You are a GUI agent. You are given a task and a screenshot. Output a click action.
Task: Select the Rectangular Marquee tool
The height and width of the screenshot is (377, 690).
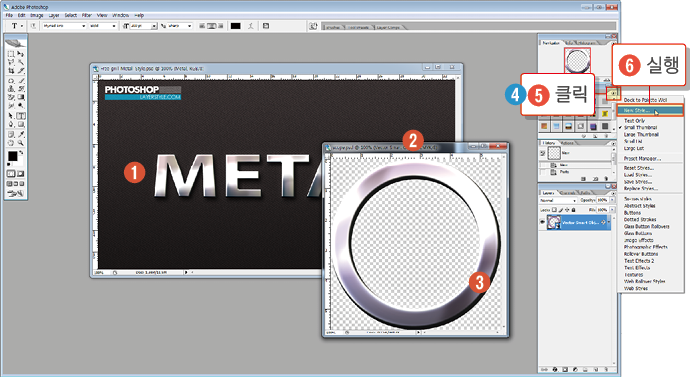coord(11,54)
